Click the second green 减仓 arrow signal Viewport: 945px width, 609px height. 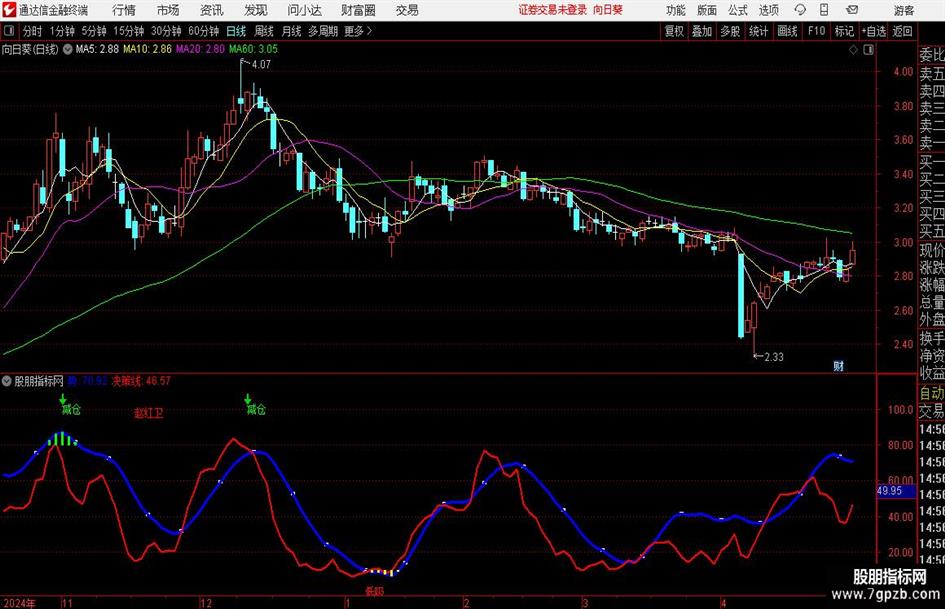click(x=248, y=399)
